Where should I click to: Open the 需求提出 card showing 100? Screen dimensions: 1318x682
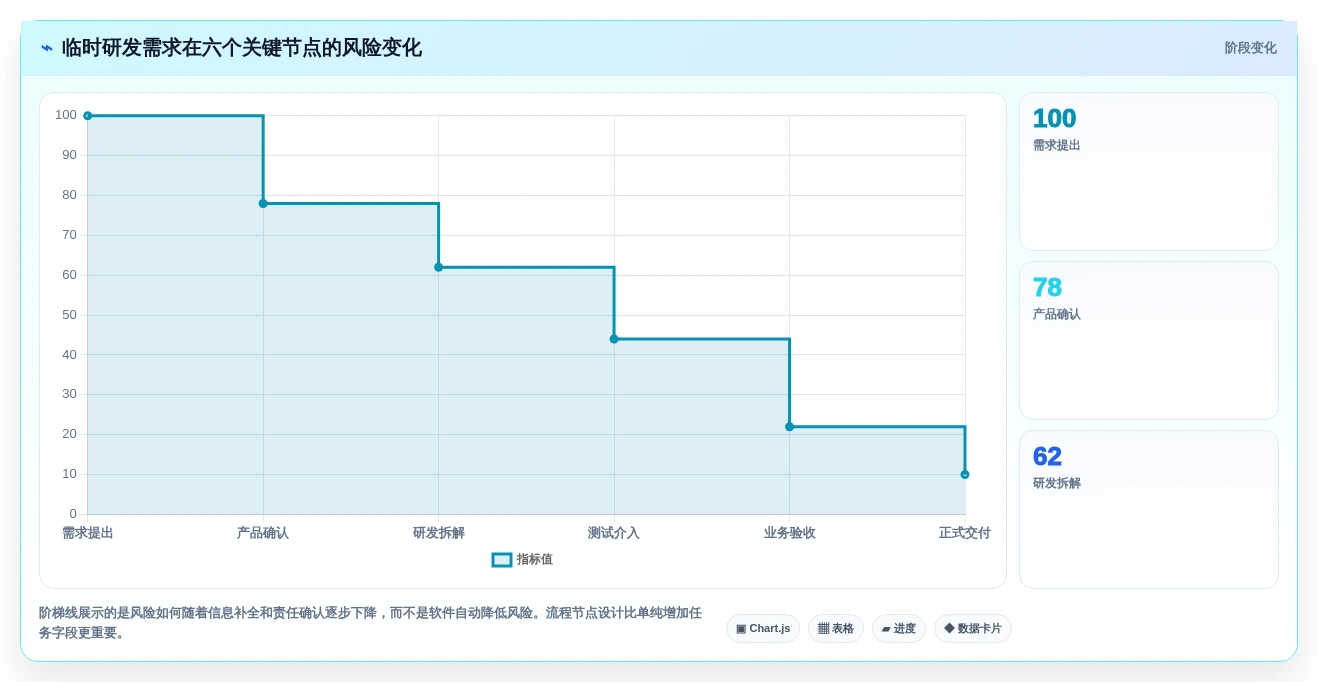point(1149,171)
